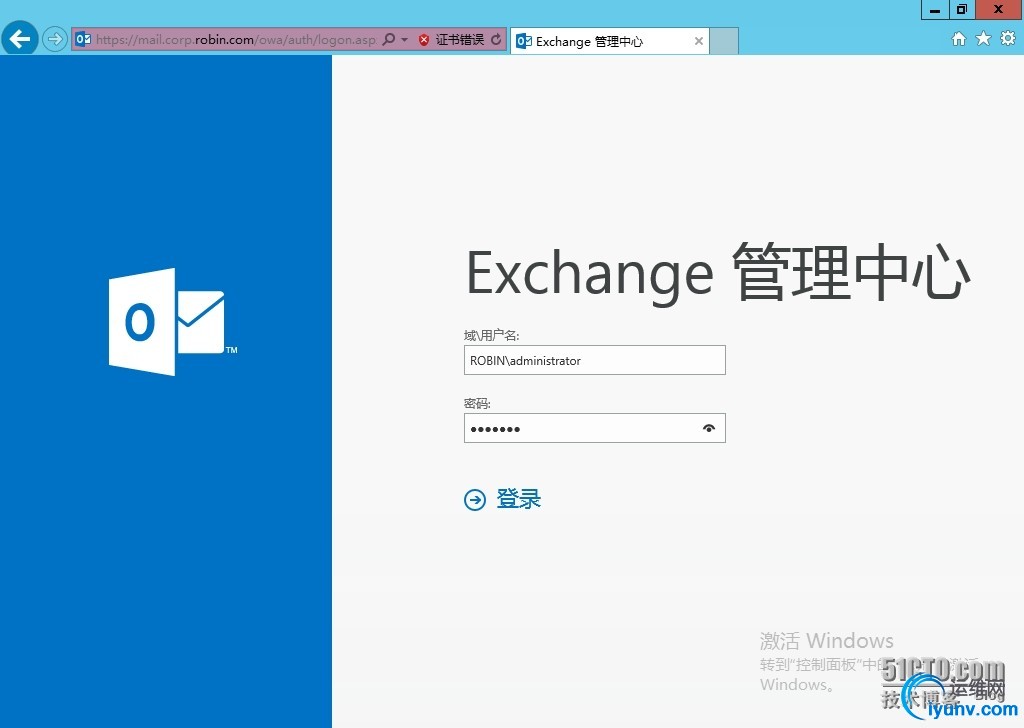This screenshot has width=1024, height=728.
Task: Expand the address bar dropdown arrow
Action: coord(404,40)
